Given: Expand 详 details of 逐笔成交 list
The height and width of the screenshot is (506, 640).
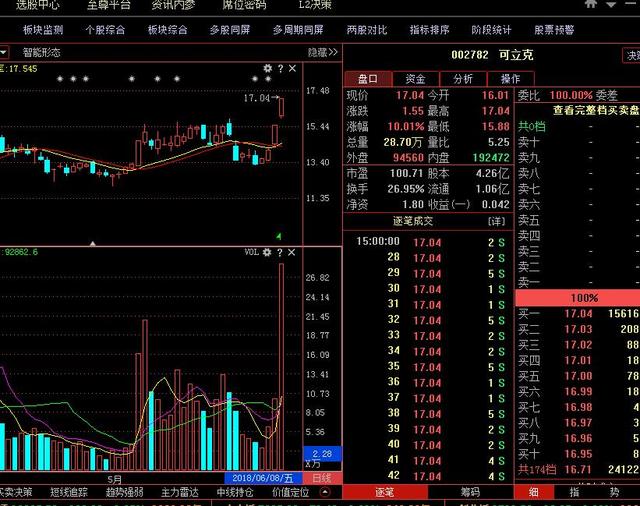Looking at the screenshot, I should 496,220.
